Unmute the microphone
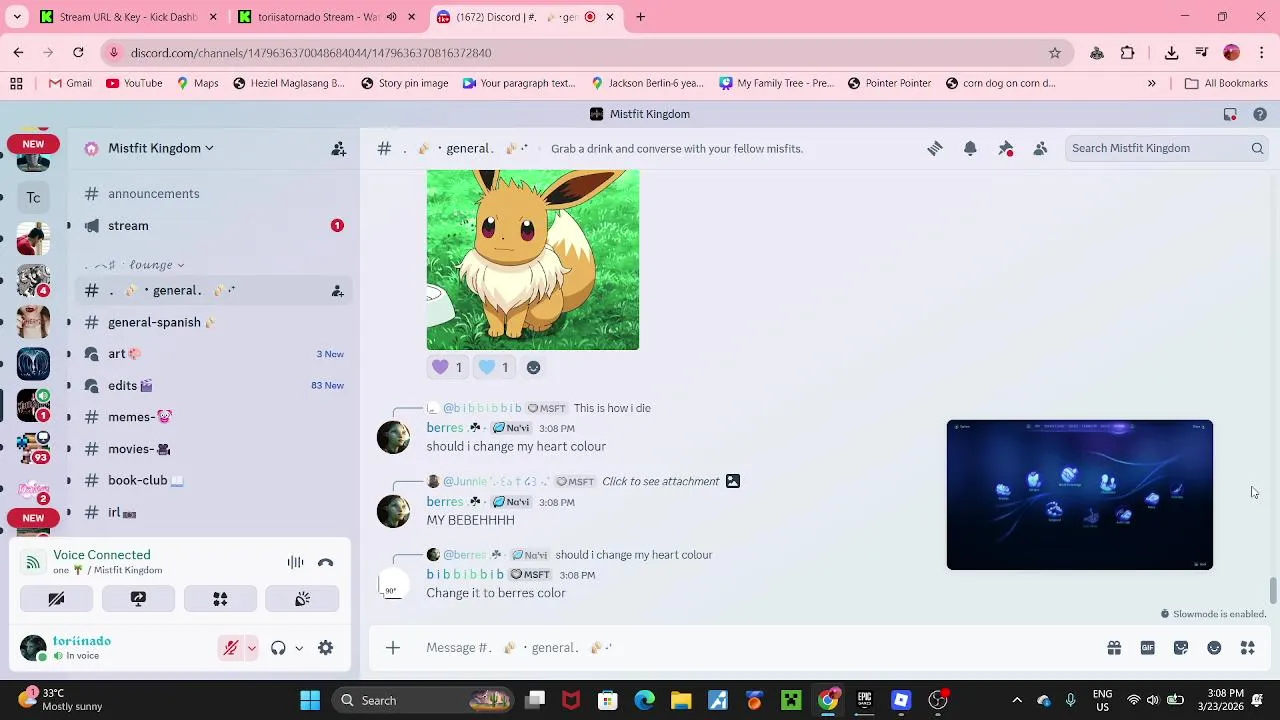The image size is (1280, 720). [x=231, y=648]
